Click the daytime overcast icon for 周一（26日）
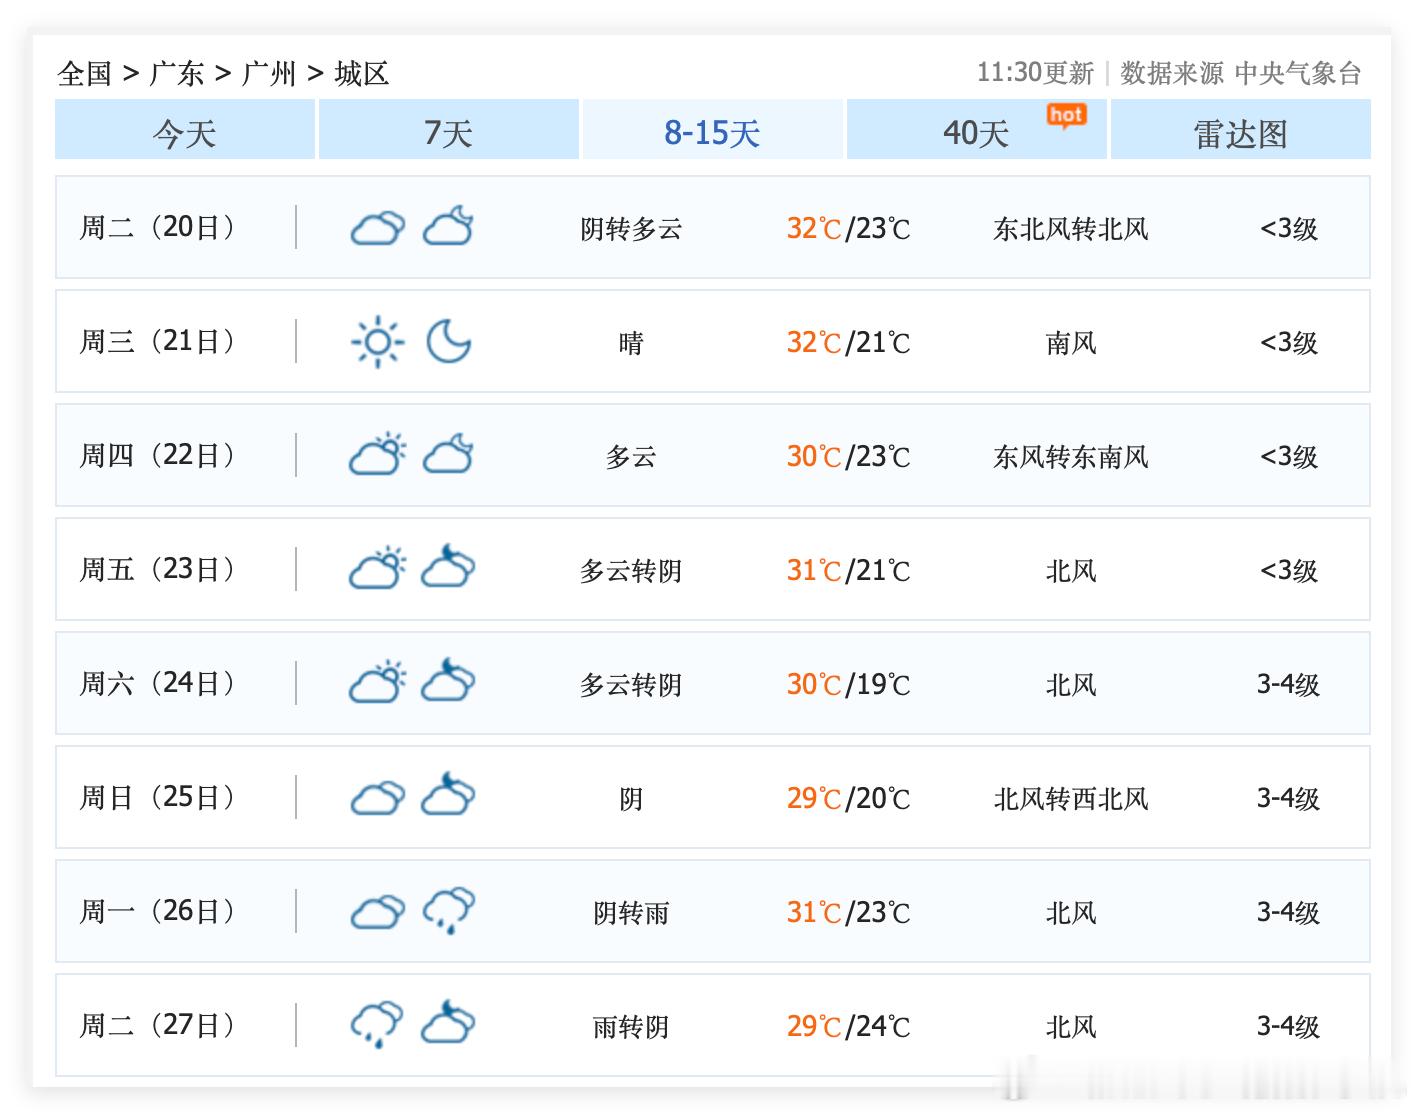This screenshot has width=1418, height=1114. click(377, 912)
